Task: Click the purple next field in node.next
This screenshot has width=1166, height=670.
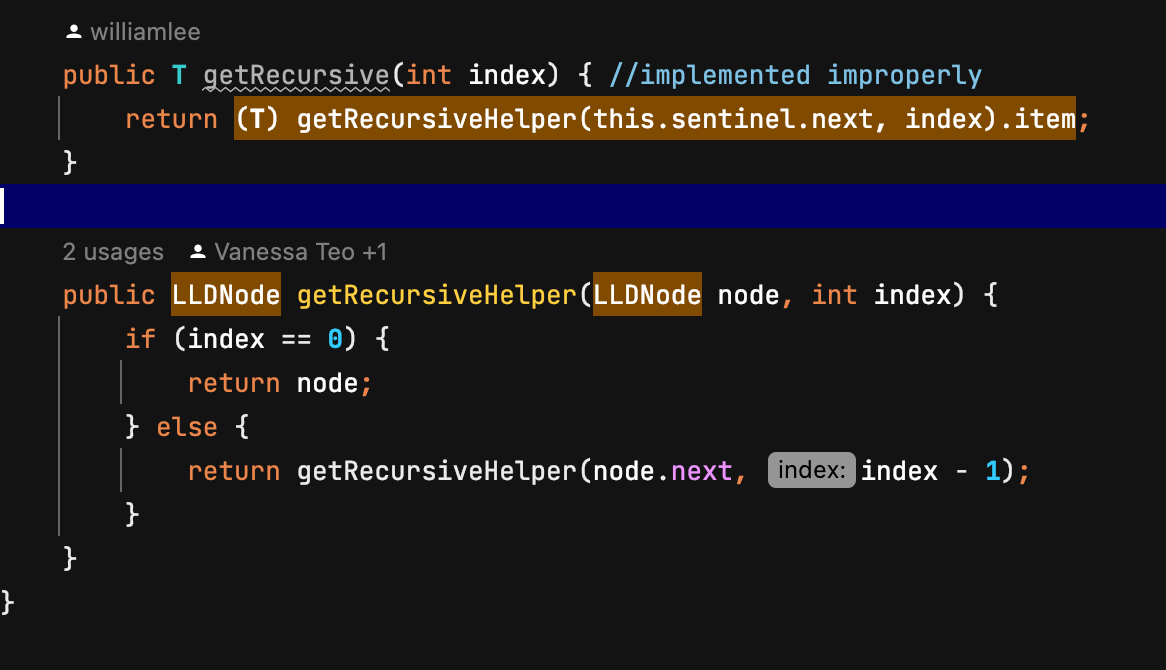Action: point(702,471)
